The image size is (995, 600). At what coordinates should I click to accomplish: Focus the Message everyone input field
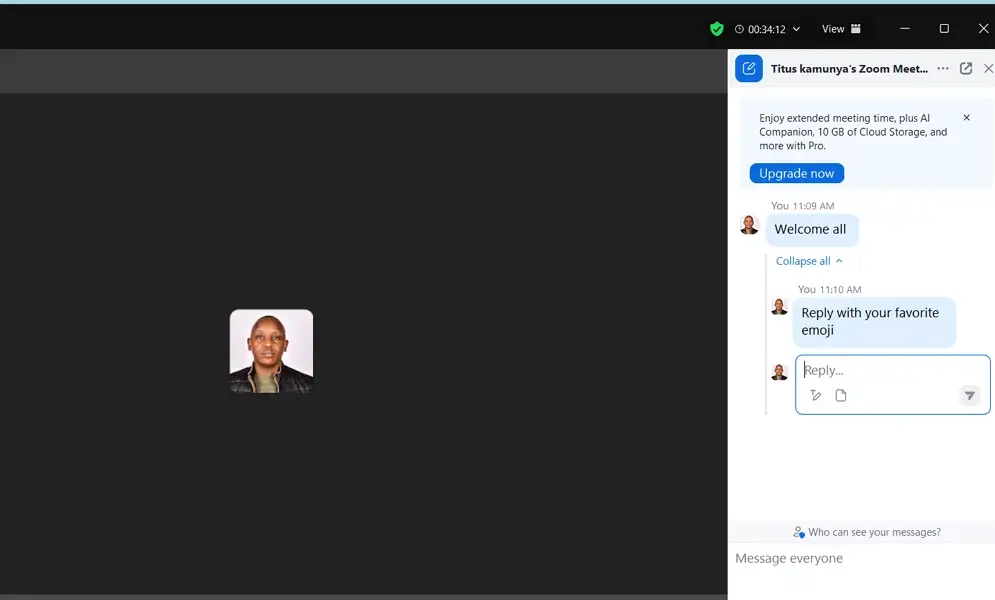pyautogui.click(x=861, y=559)
